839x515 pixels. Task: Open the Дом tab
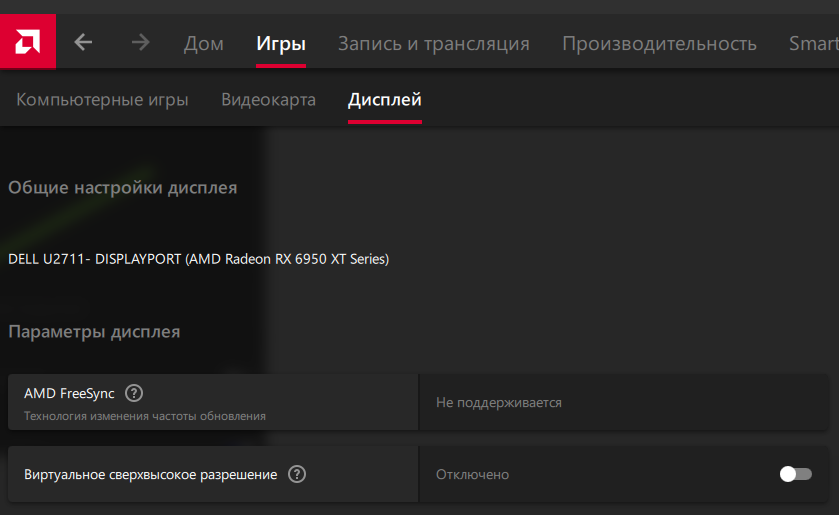203,43
